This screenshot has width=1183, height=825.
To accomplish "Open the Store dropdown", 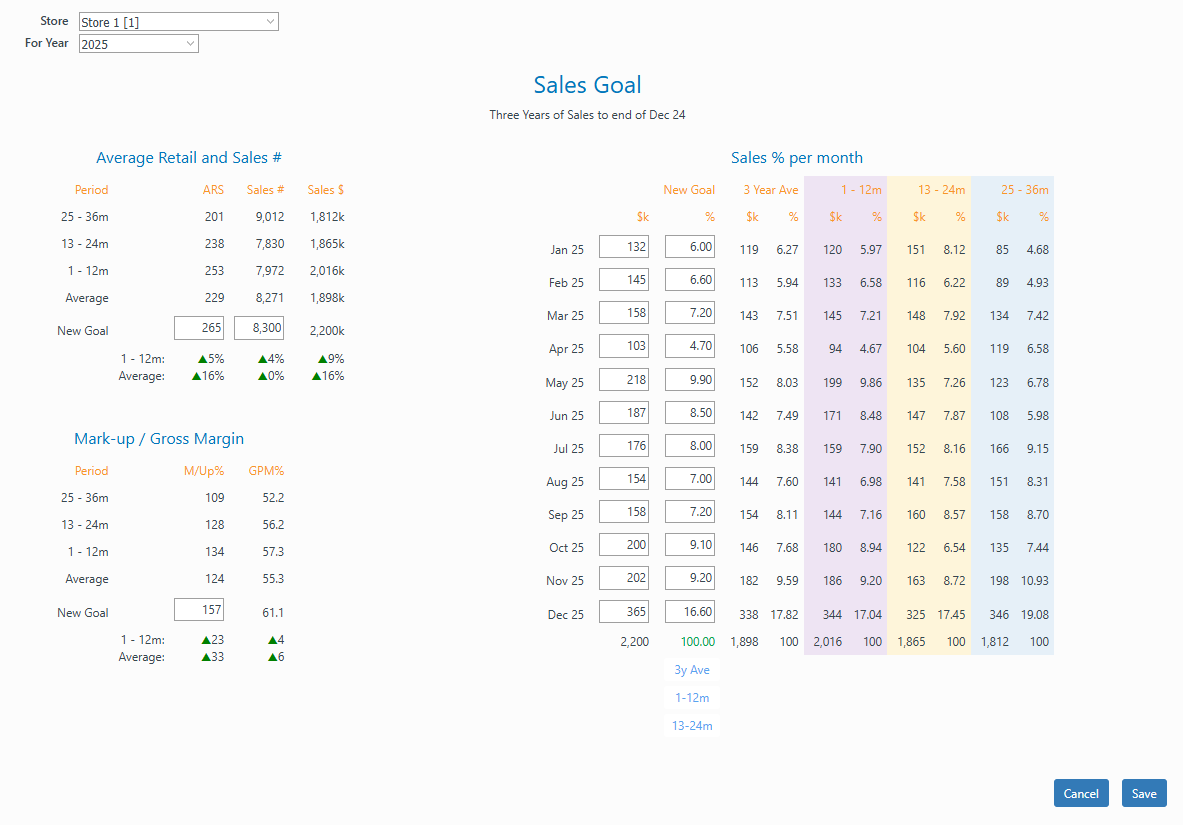I will pos(178,22).
